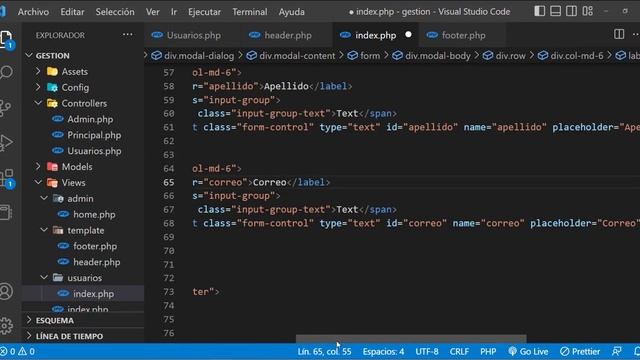Change indentation via Espacios: 4
640x360 pixels.
click(383, 351)
